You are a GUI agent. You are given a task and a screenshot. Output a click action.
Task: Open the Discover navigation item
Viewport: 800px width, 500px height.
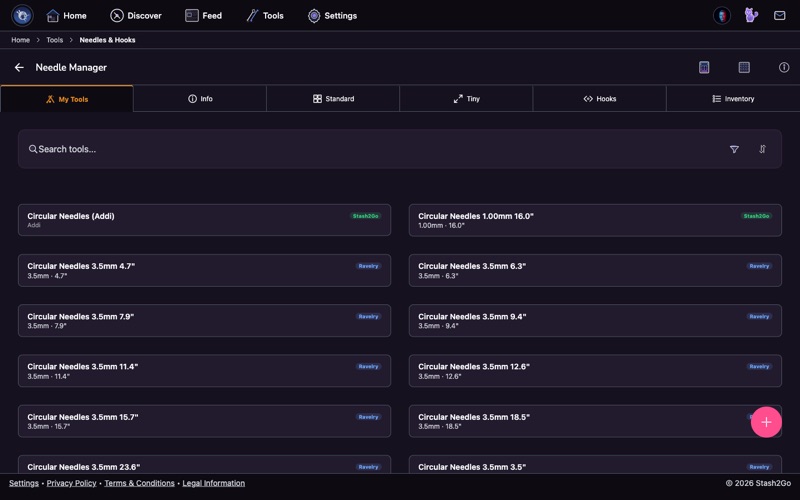coord(136,16)
